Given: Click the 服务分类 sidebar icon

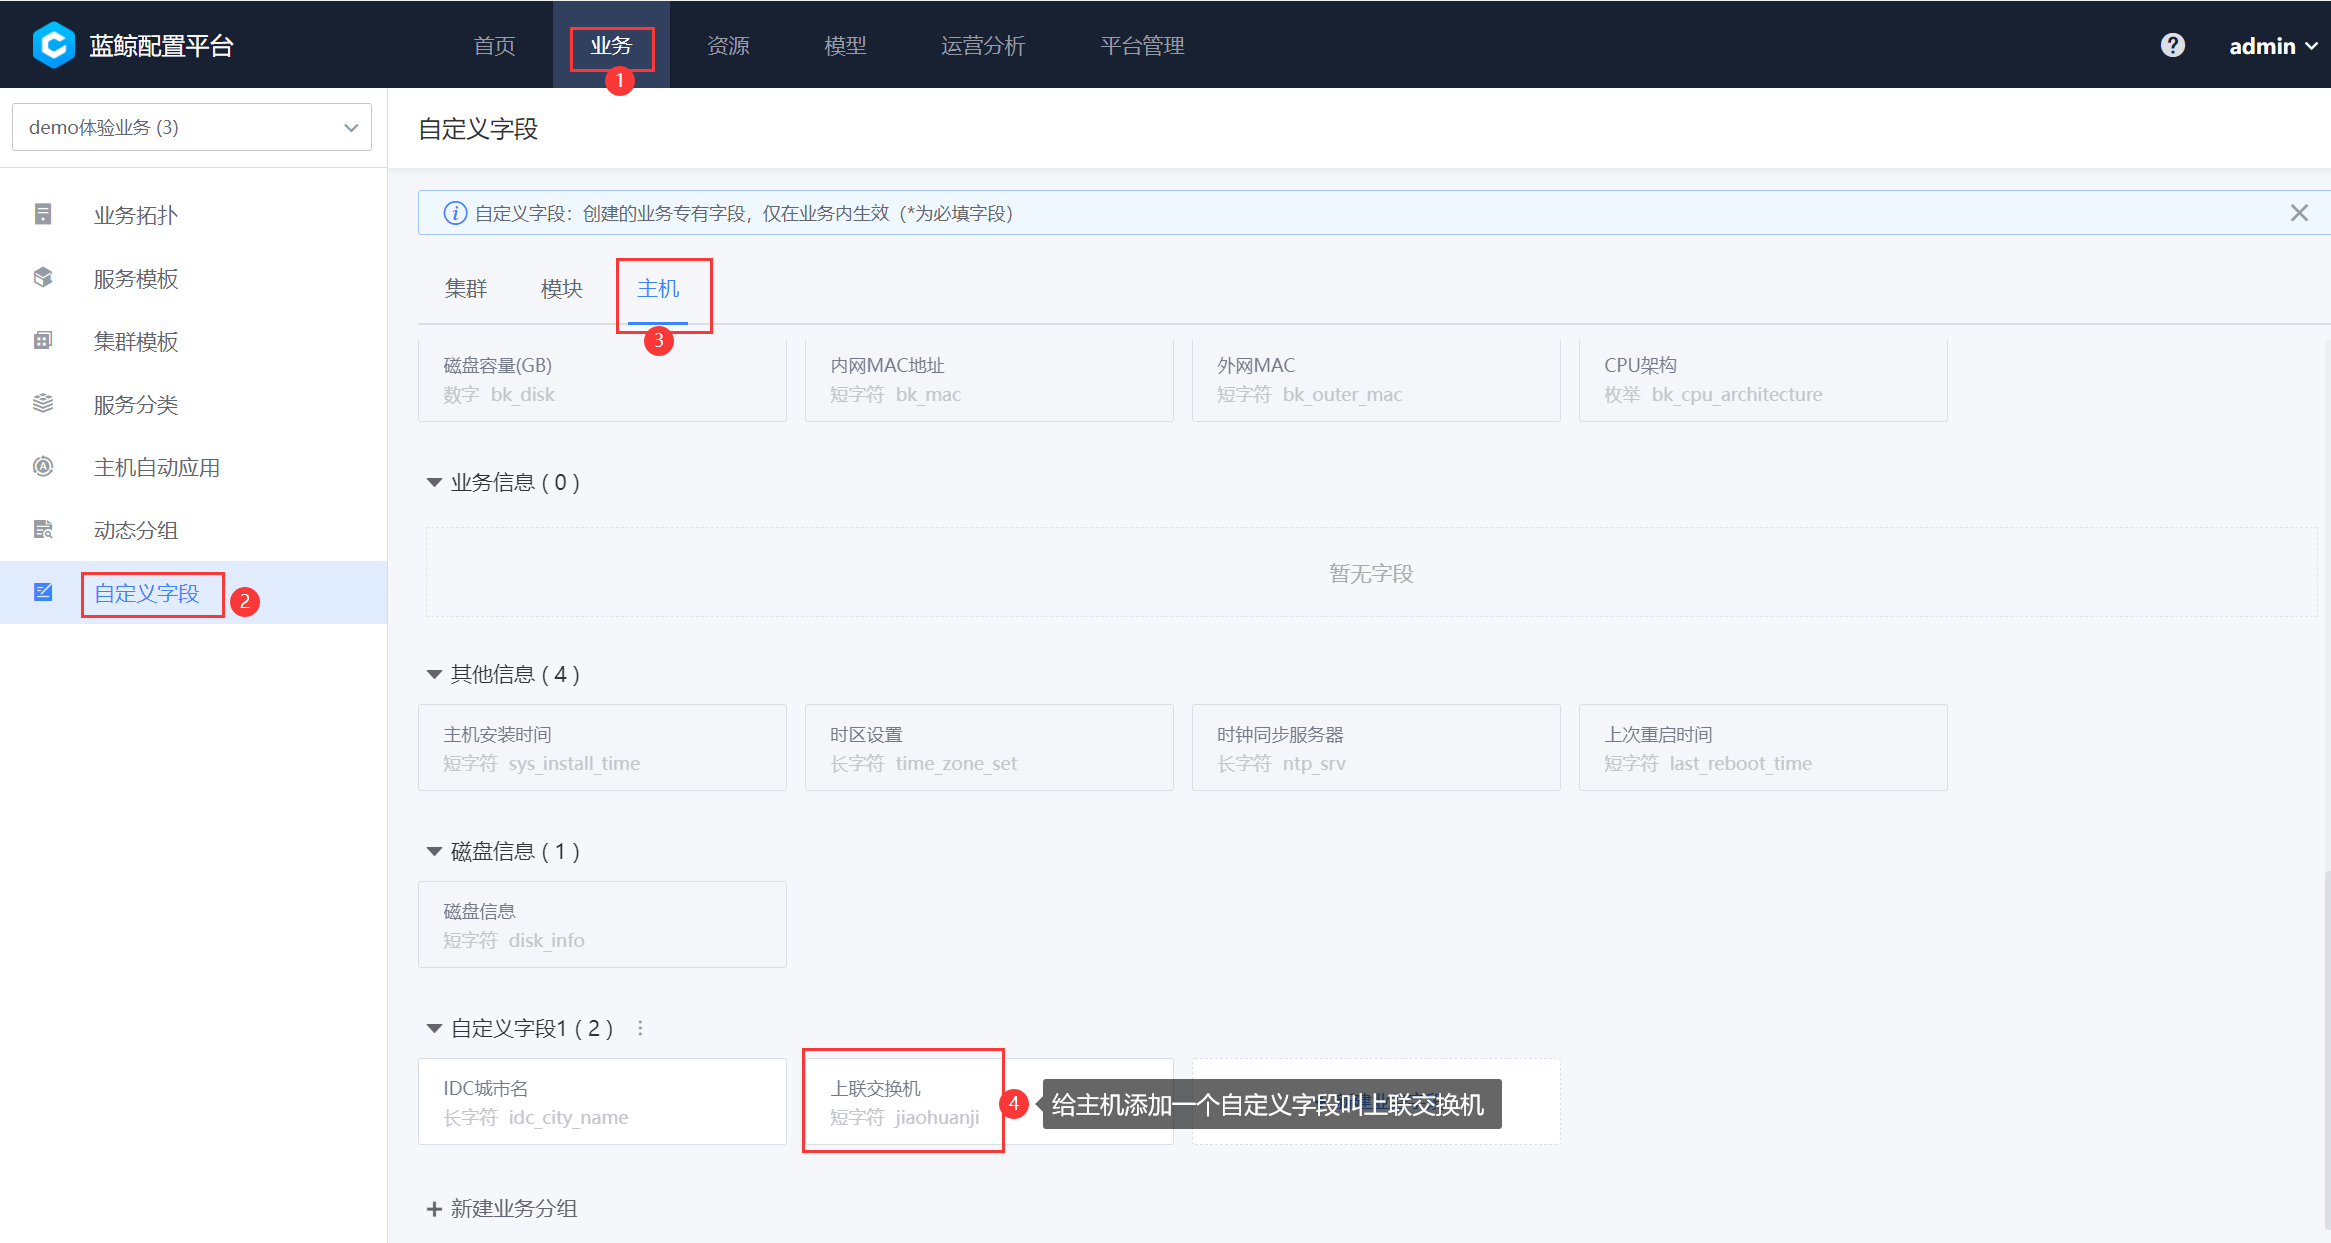Looking at the screenshot, I should pyautogui.click(x=43, y=403).
